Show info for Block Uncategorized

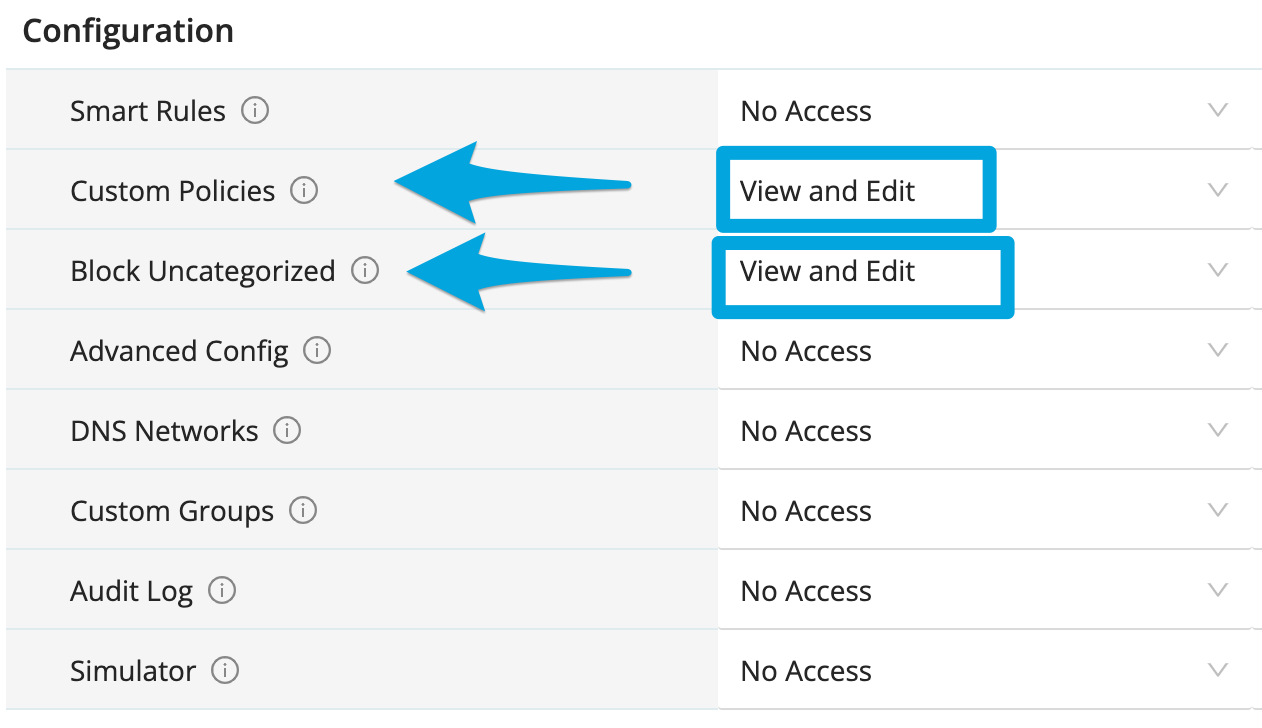pos(365,270)
